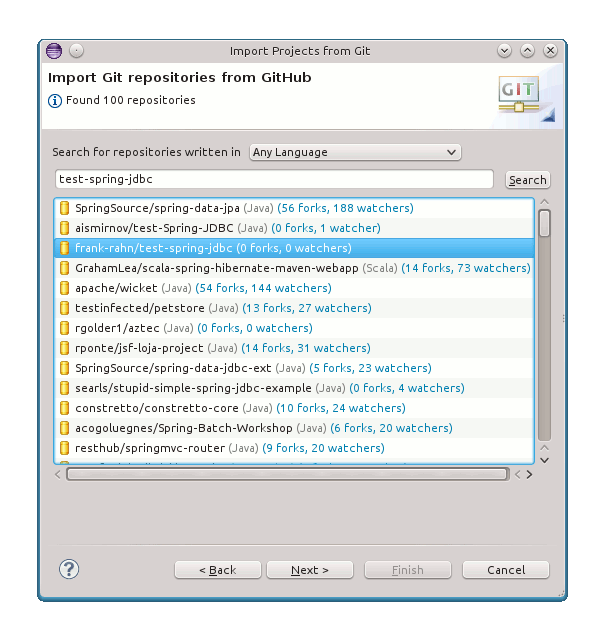Click the vertical scrollbar down arrow

click(x=545, y=459)
